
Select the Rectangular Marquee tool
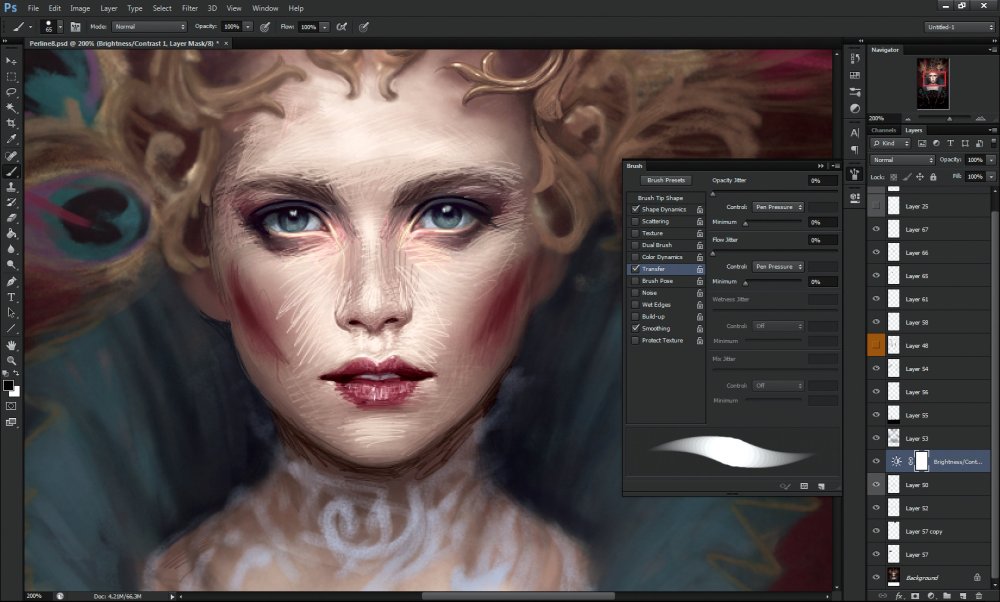tap(11, 77)
